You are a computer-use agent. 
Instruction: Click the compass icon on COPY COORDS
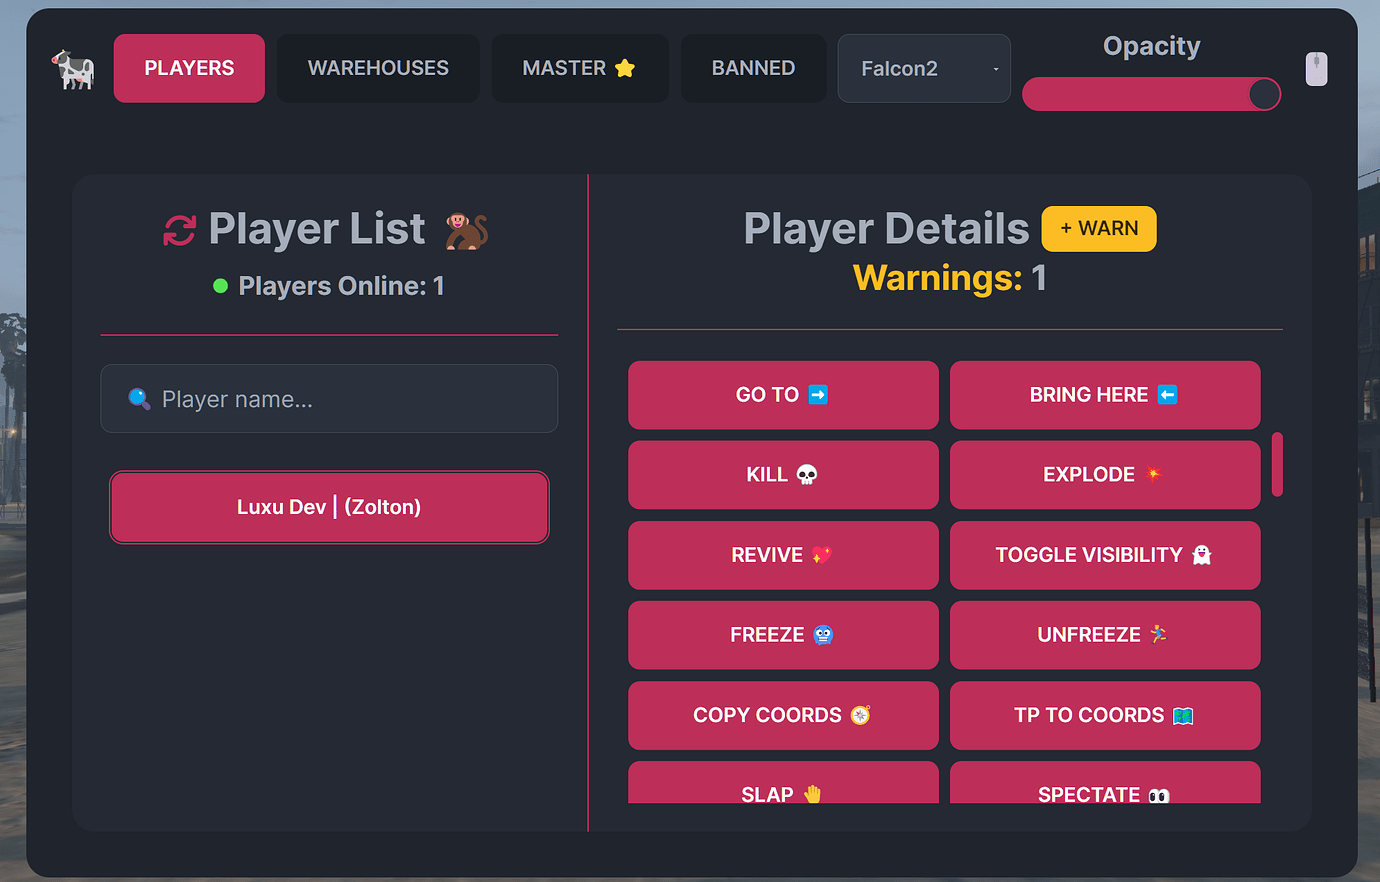[x=857, y=715]
